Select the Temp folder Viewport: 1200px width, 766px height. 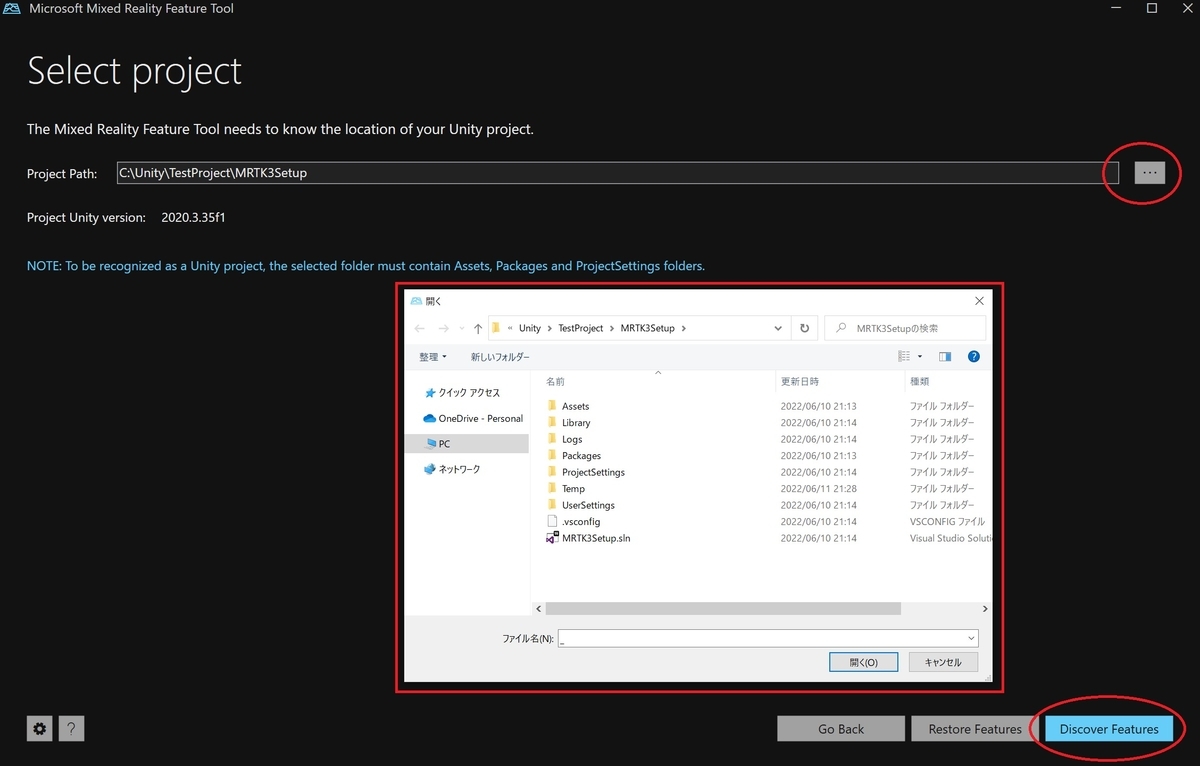click(573, 489)
